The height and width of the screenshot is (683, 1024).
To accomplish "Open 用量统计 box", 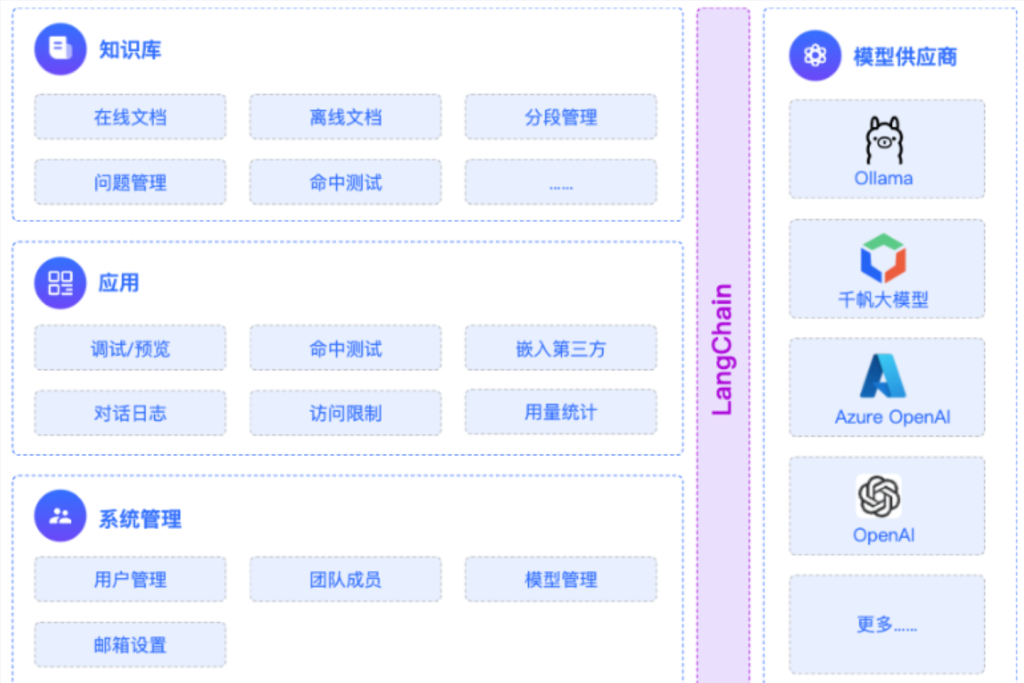I will click(x=560, y=411).
